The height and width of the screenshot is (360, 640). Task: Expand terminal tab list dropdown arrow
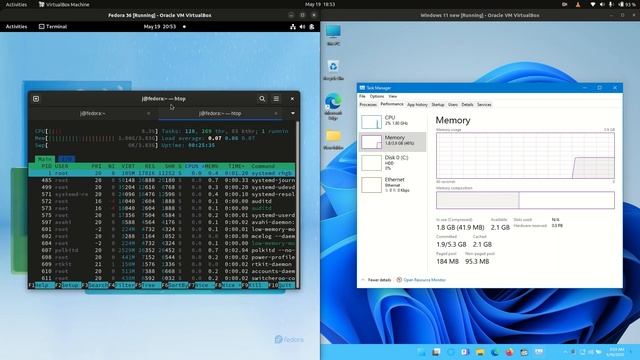(x=293, y=113)
